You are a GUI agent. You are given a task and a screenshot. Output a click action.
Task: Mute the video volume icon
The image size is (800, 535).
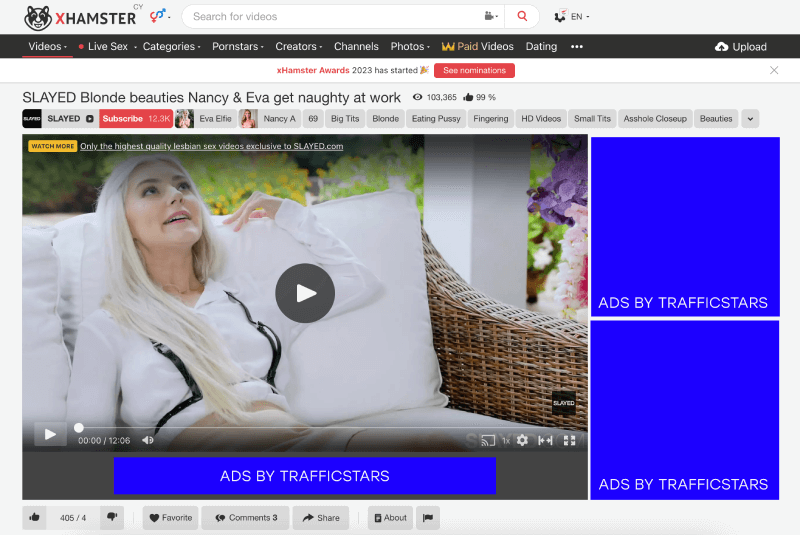(147, 440)
